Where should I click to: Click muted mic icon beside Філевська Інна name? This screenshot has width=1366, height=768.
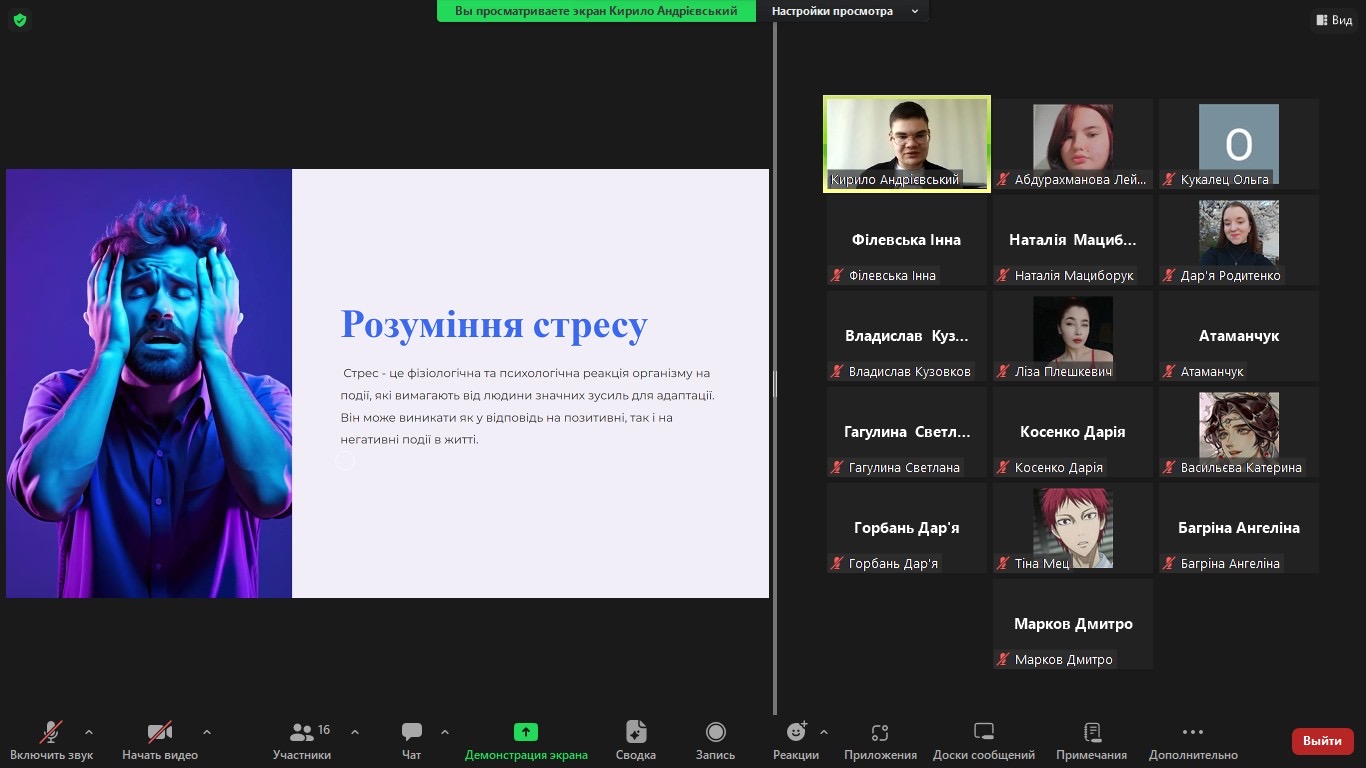(x=837, y=276)
